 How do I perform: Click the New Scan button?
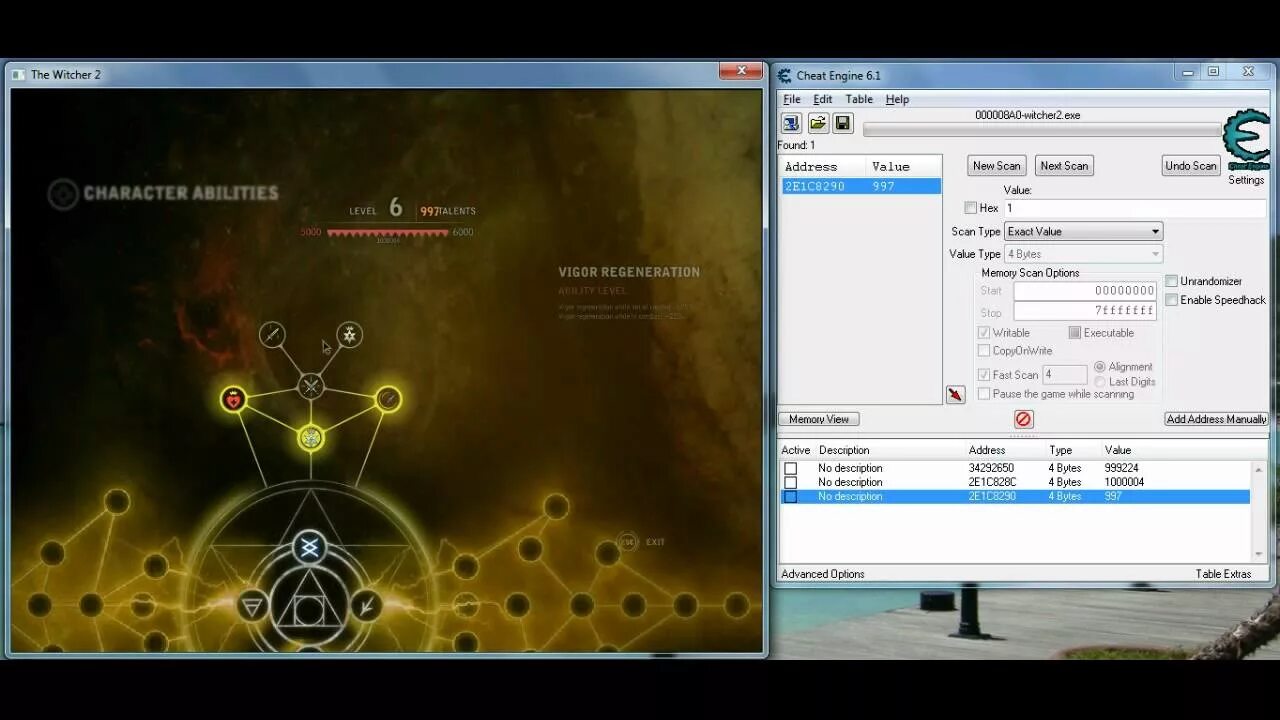(x=997, y=166)
